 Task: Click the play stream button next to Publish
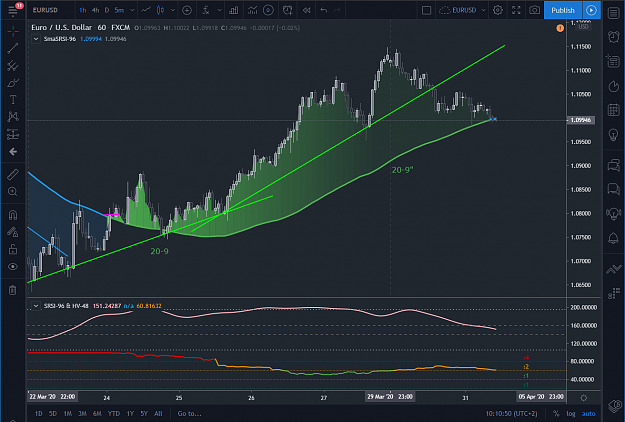pos(592,10)
